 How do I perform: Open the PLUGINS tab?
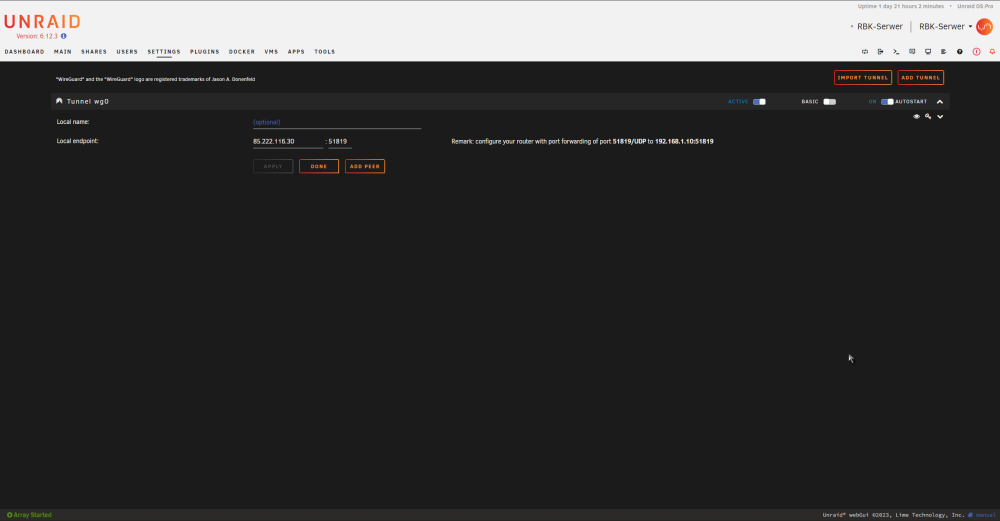(x=205, y=52)
